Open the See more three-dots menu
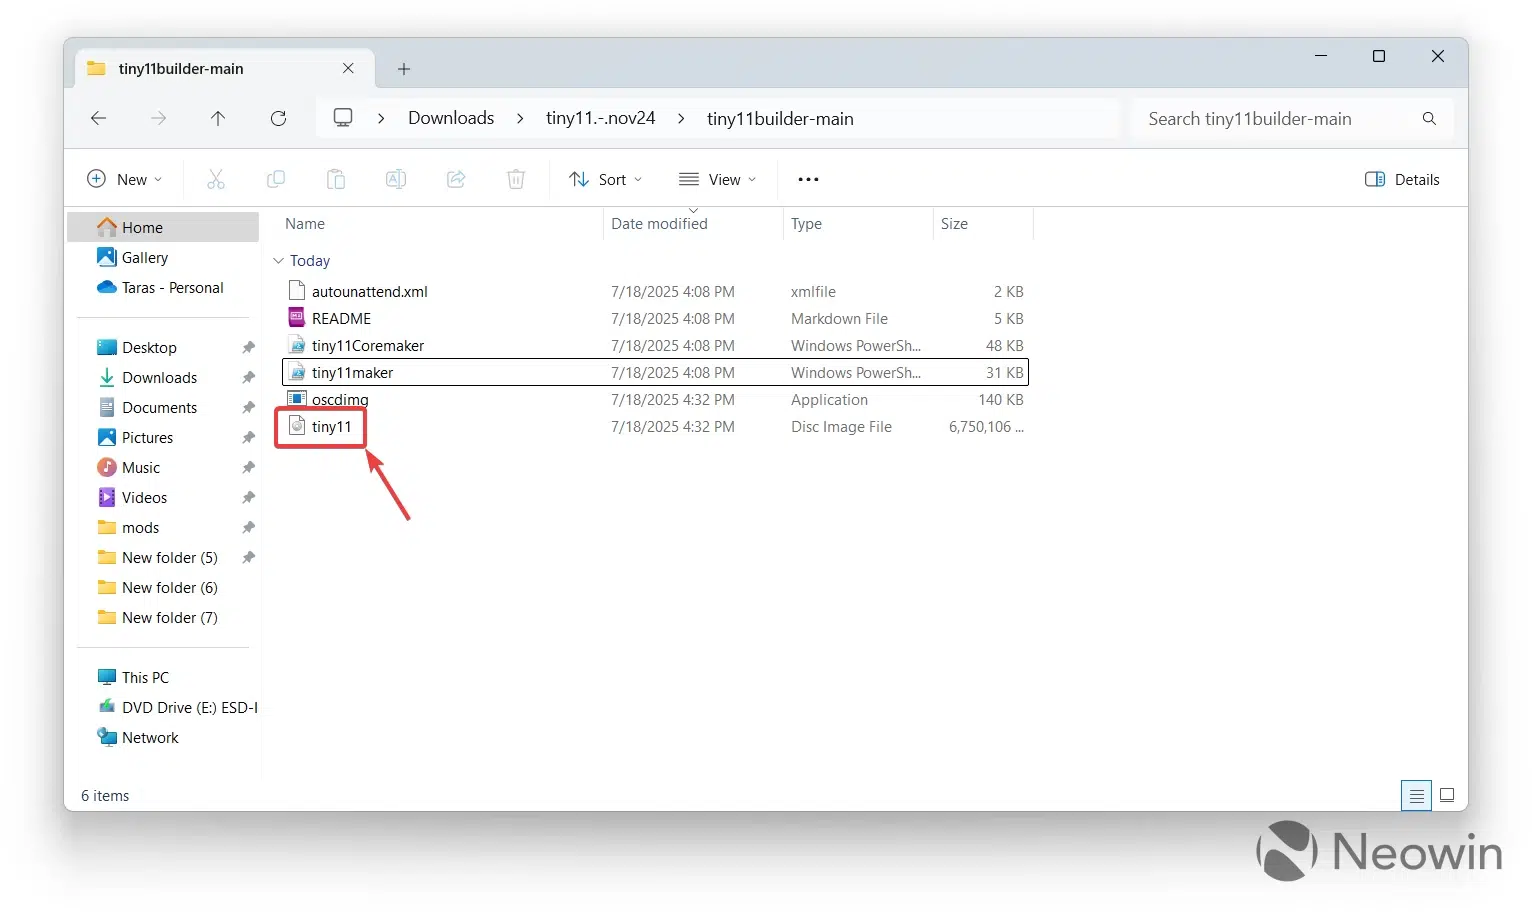Screen dimensions: 1532x912 [x=808, y=179]
